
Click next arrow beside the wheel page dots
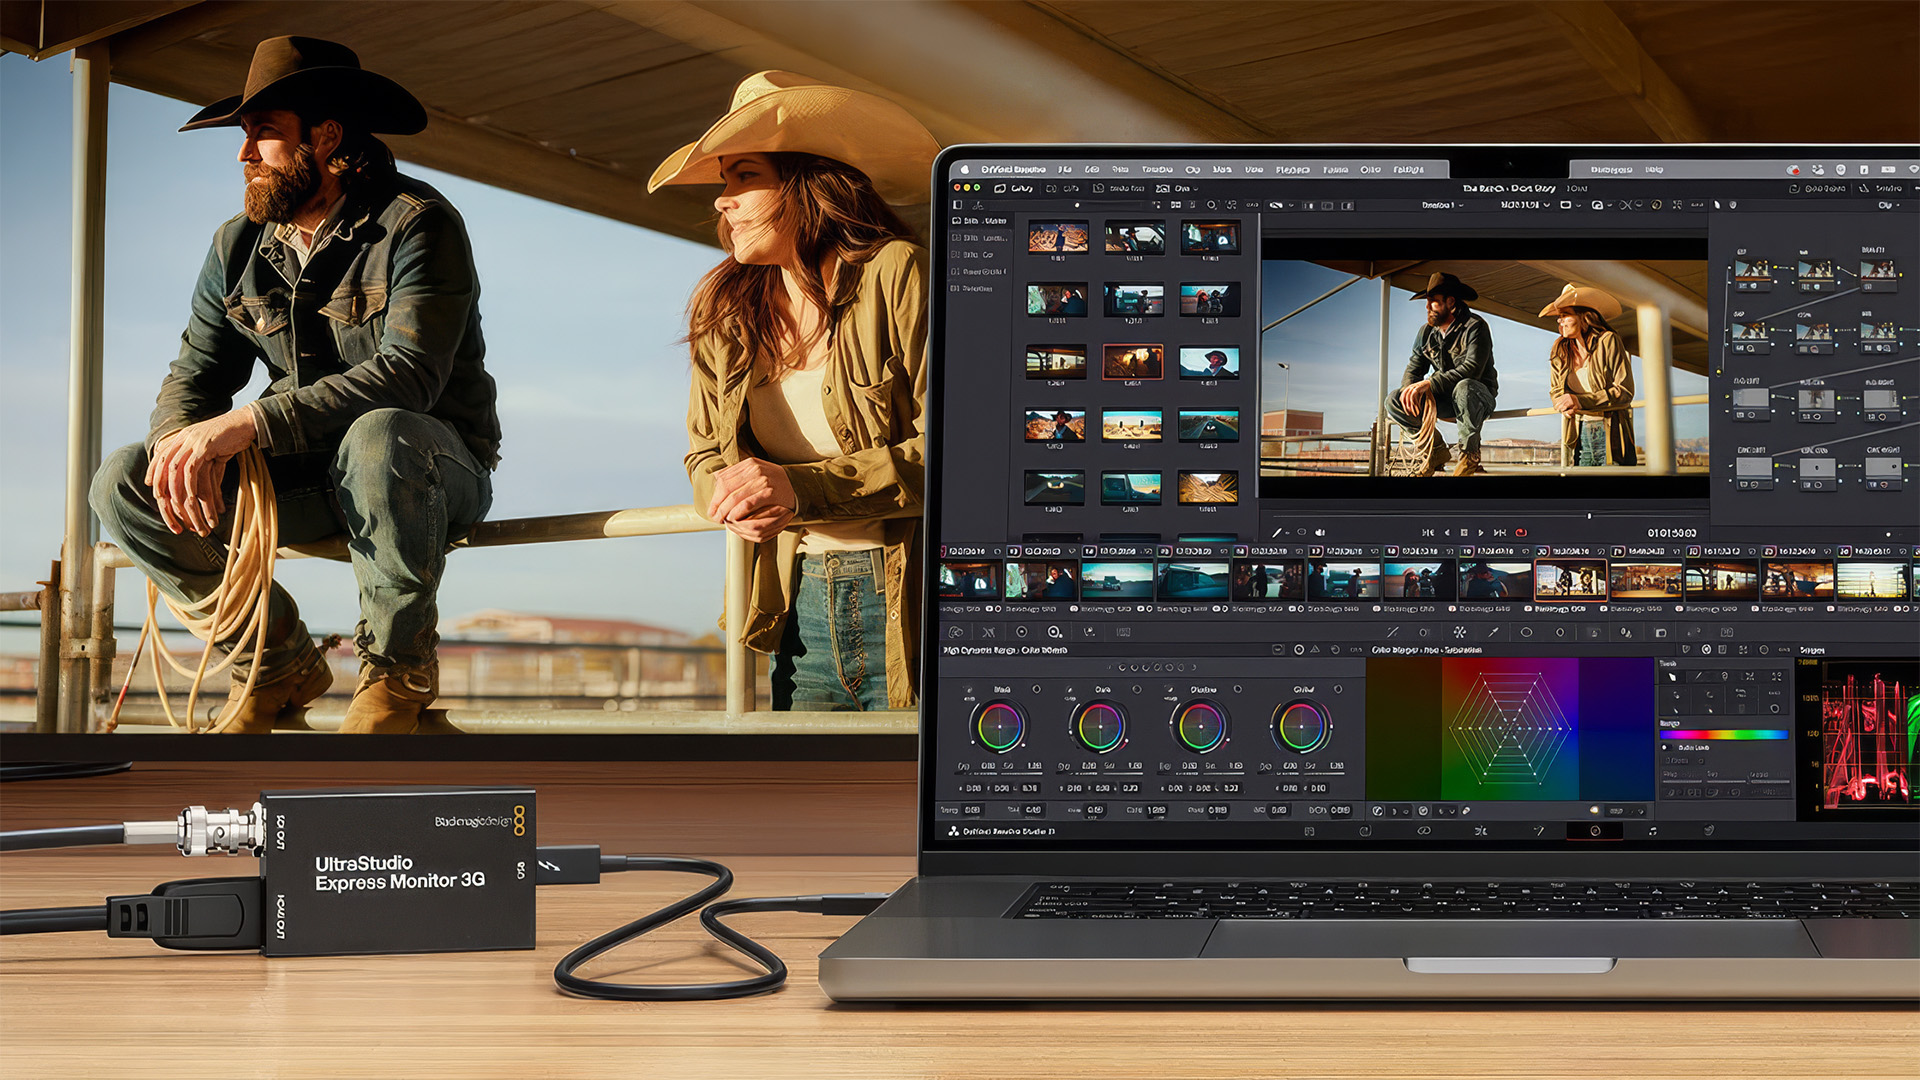[x=1194, y=667]
